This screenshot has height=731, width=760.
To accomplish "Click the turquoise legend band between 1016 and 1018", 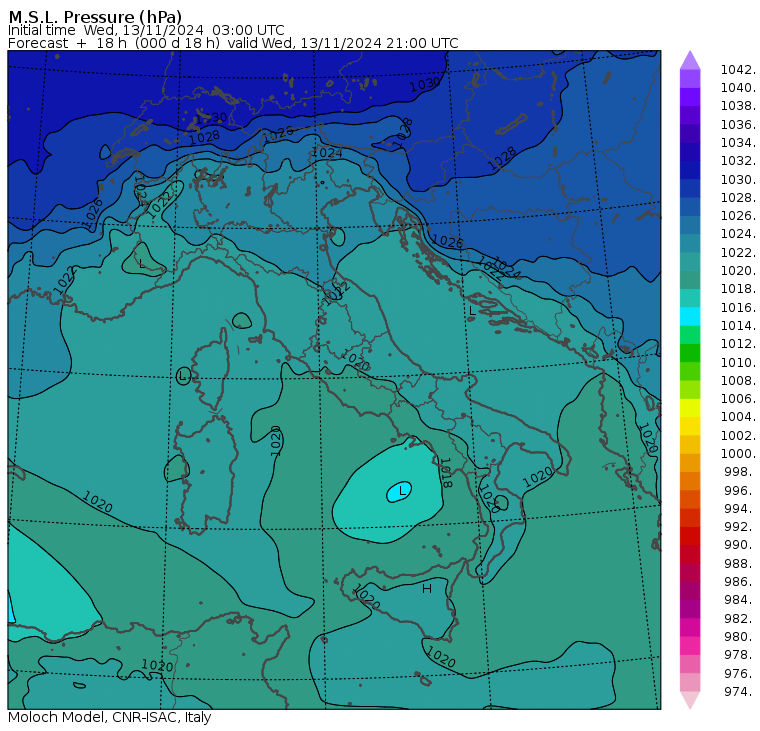I will [x=690, y=298].
